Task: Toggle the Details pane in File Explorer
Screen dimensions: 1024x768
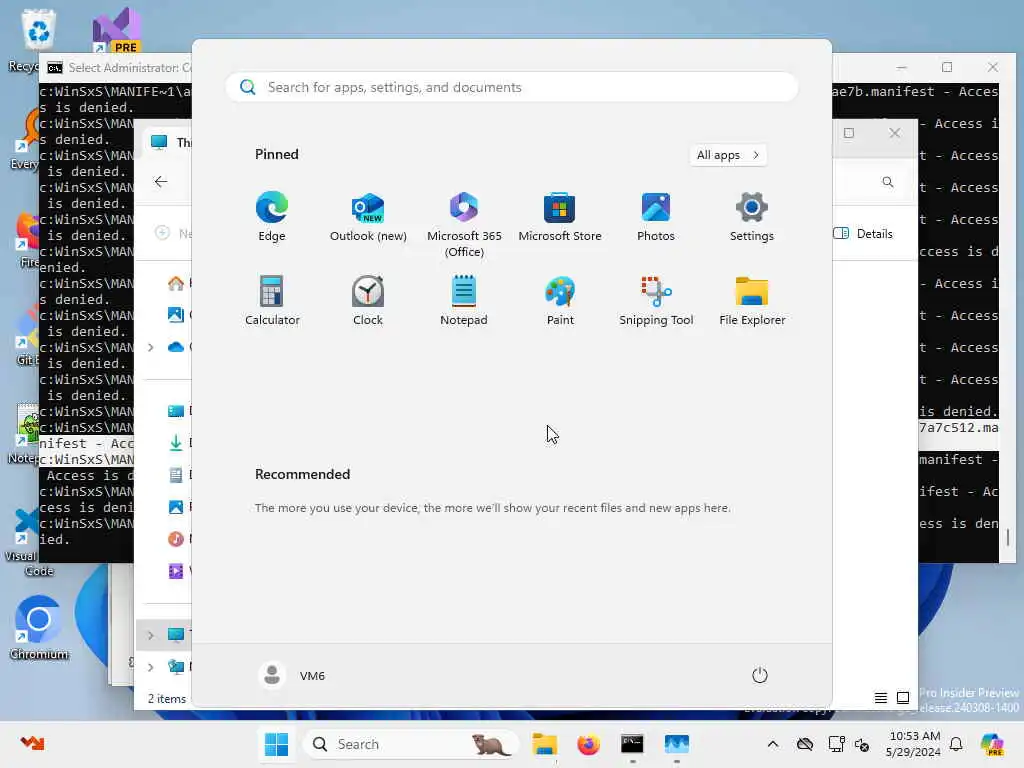Action: pyautogui.click(x=863, y=234)
